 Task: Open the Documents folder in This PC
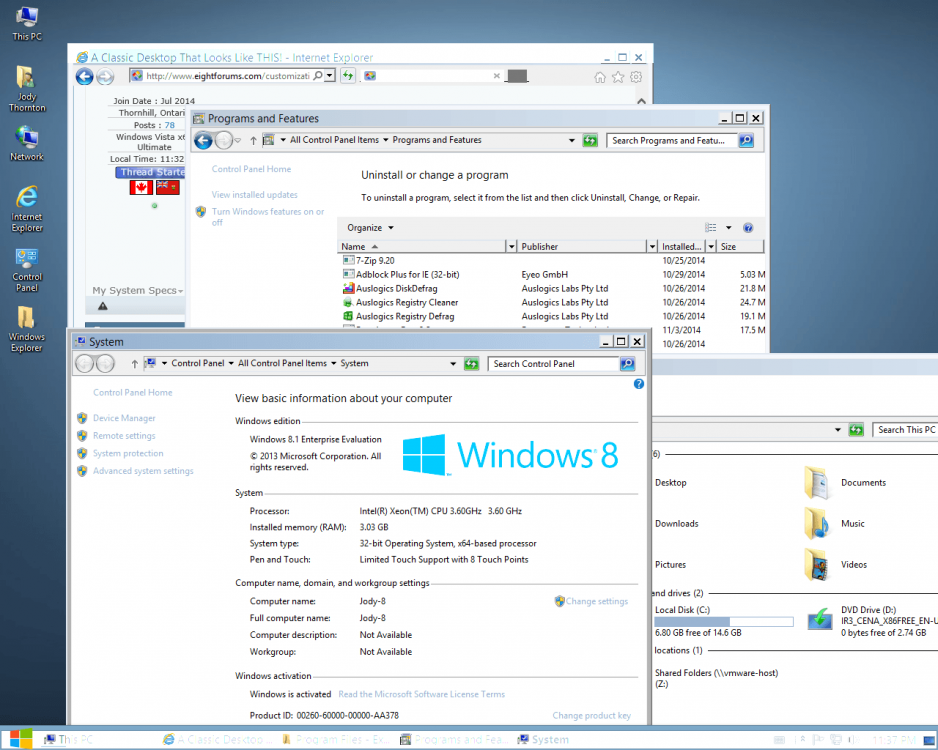817,483
